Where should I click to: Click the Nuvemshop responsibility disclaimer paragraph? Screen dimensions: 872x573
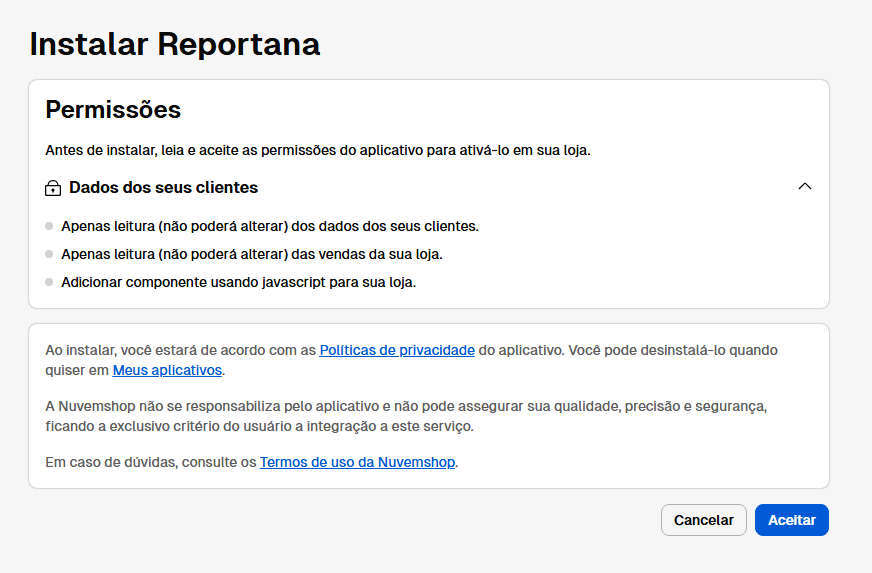[406, 416]
